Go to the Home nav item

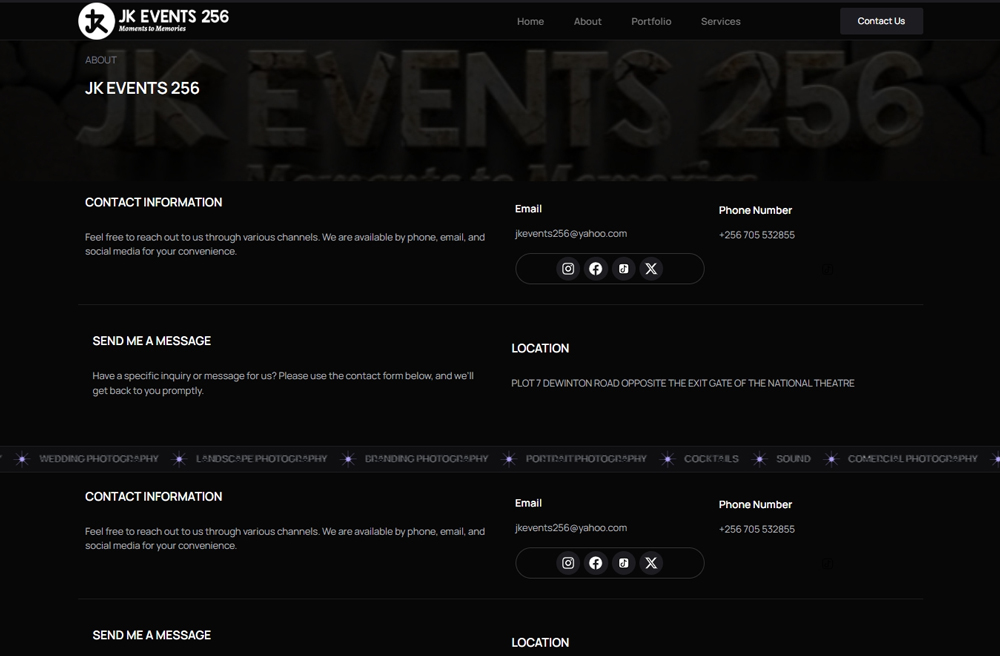tap(530, 21)
